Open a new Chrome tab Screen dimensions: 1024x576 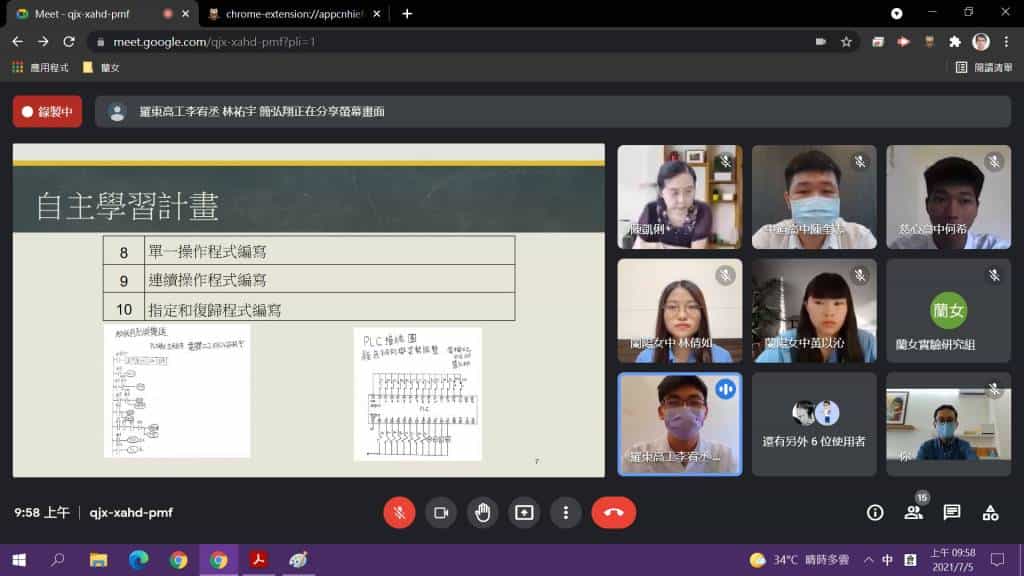click(407, 14)
